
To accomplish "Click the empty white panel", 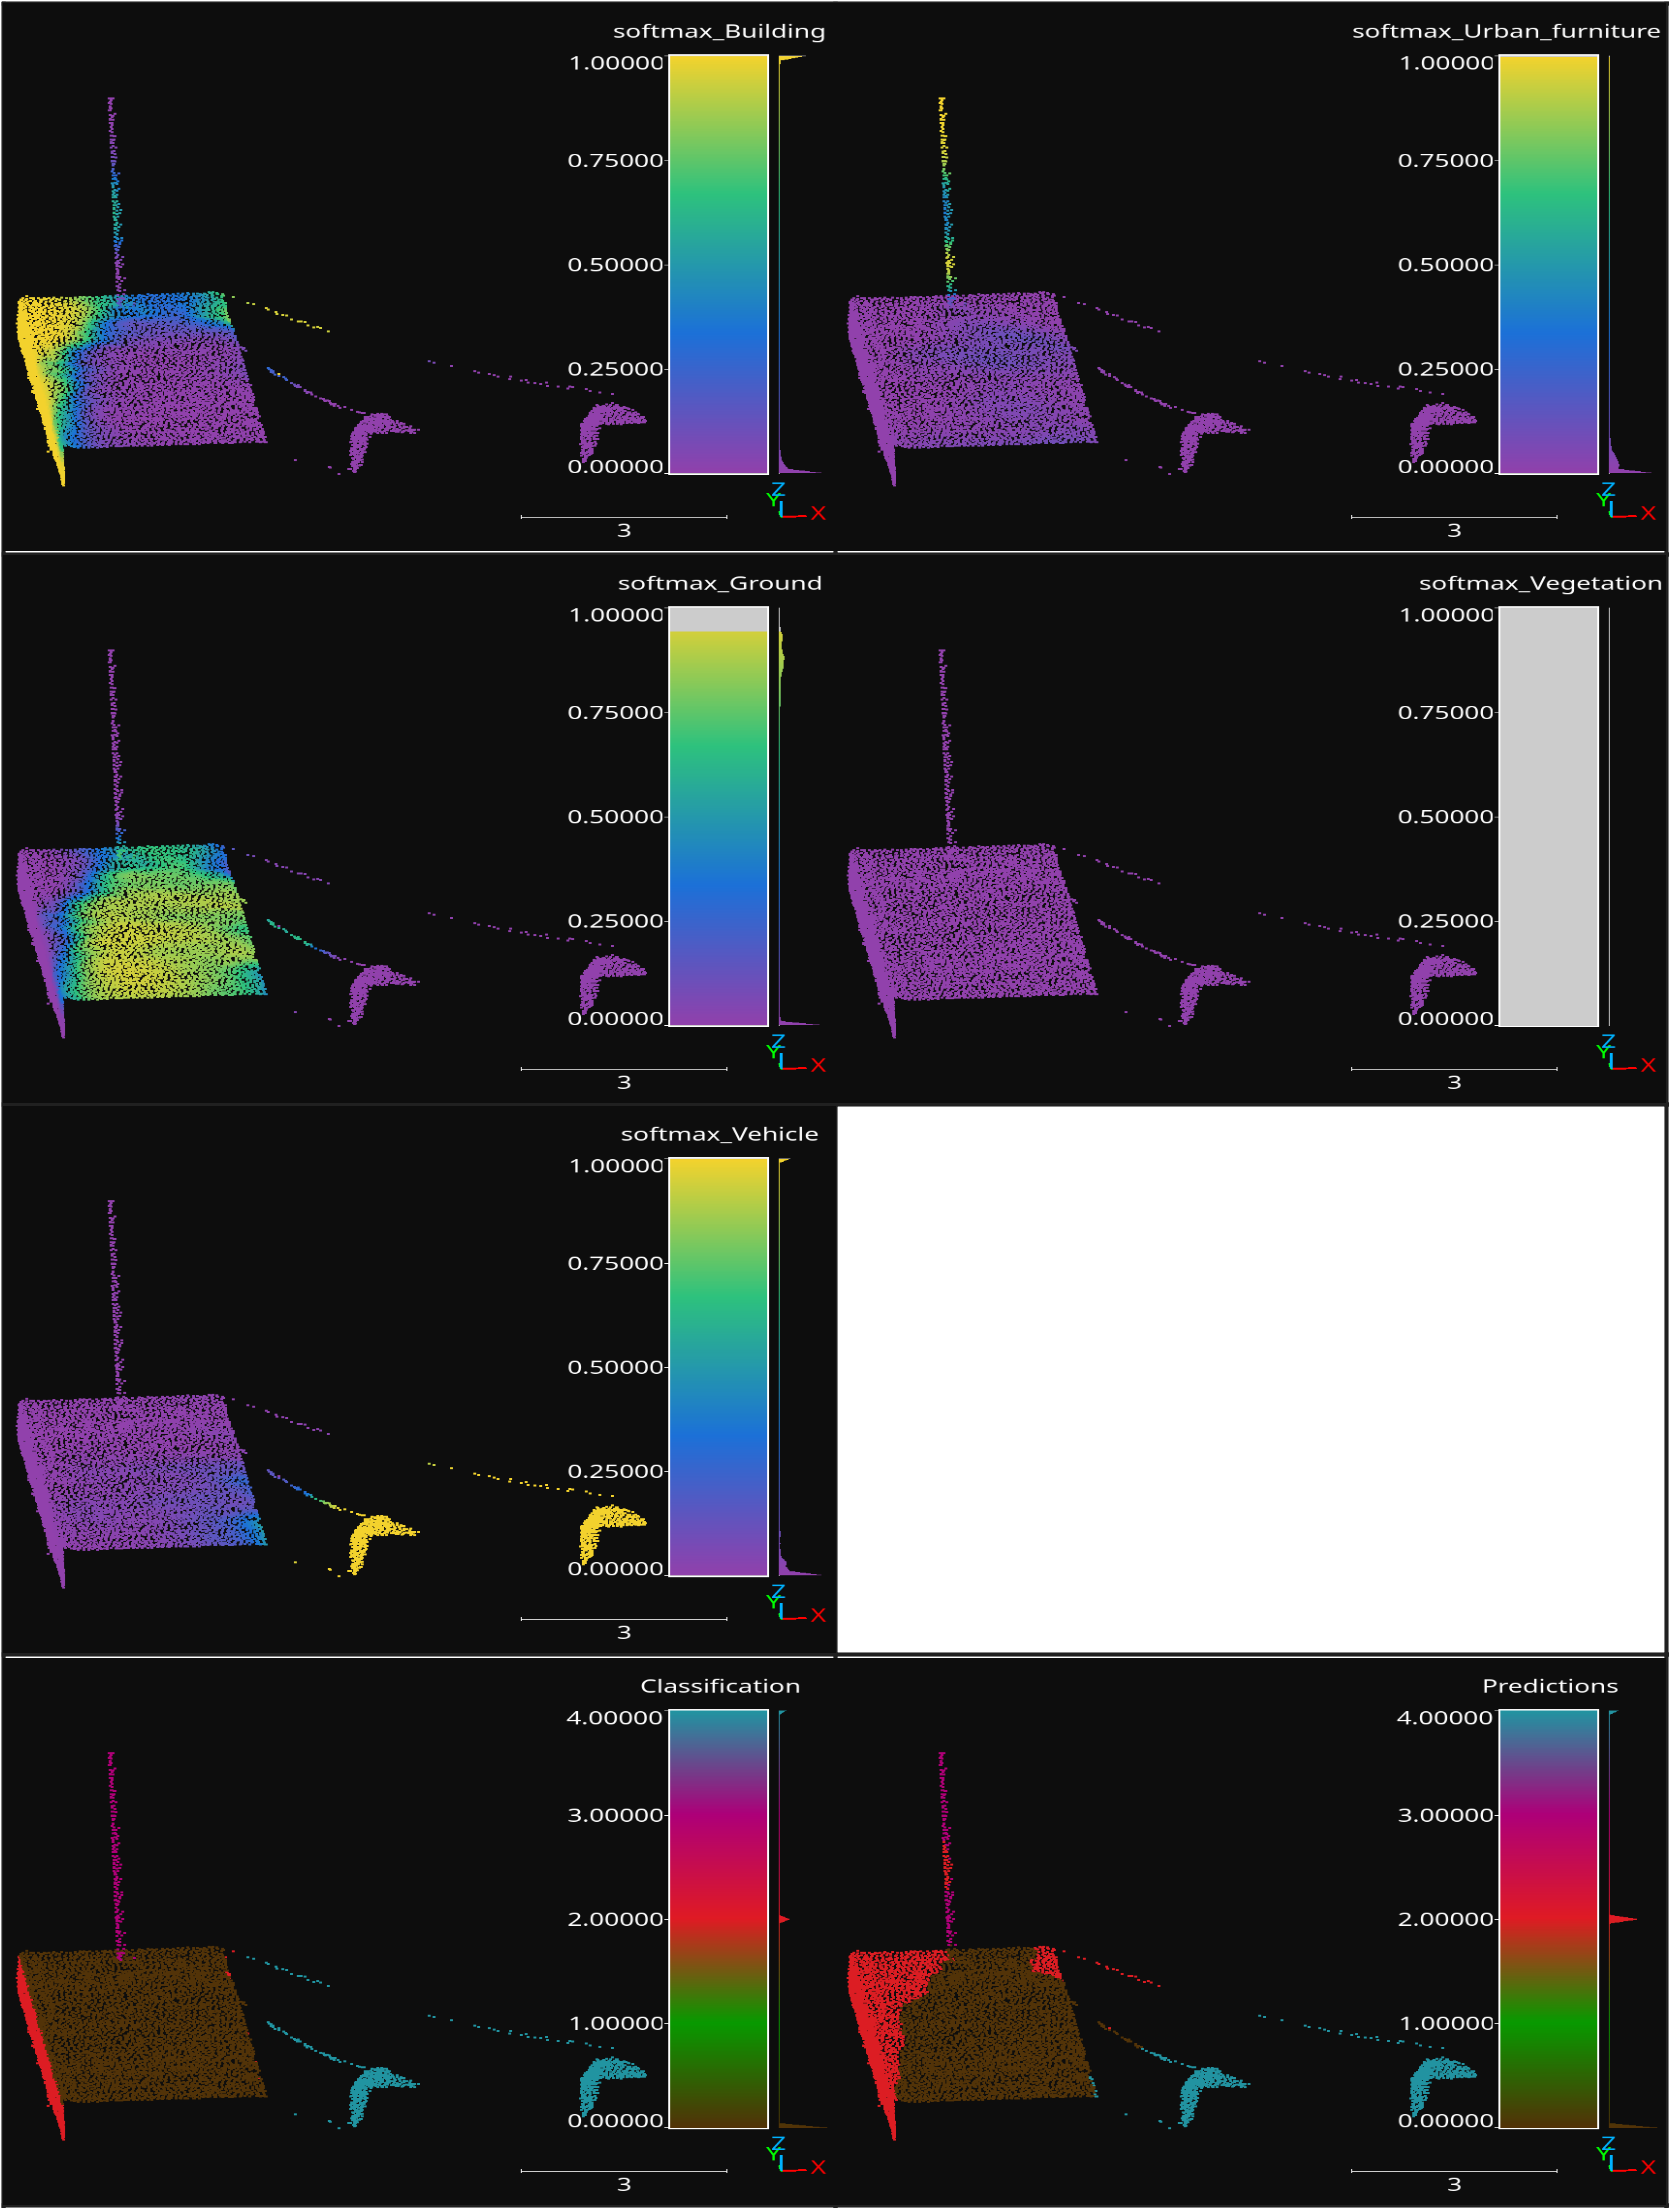I will [x=1250, y=1380].
